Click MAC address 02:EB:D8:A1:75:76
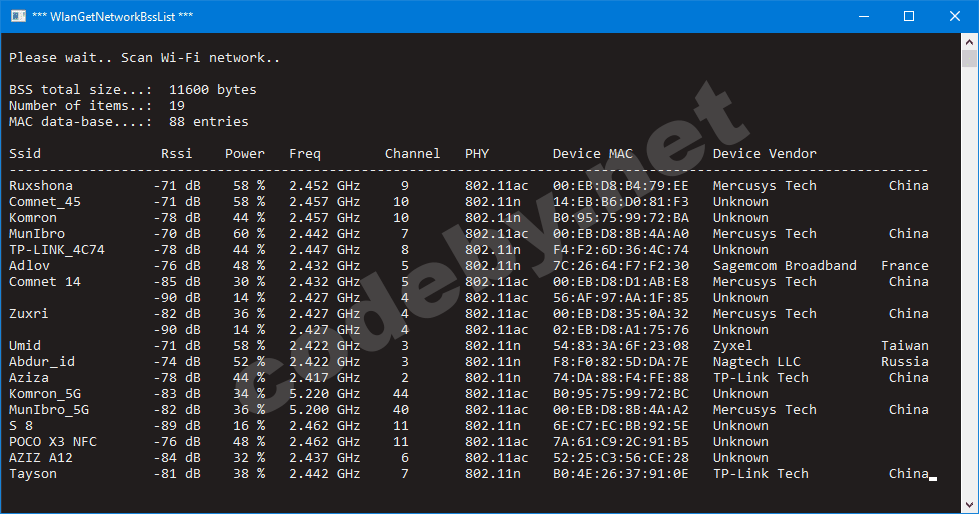 621,330
